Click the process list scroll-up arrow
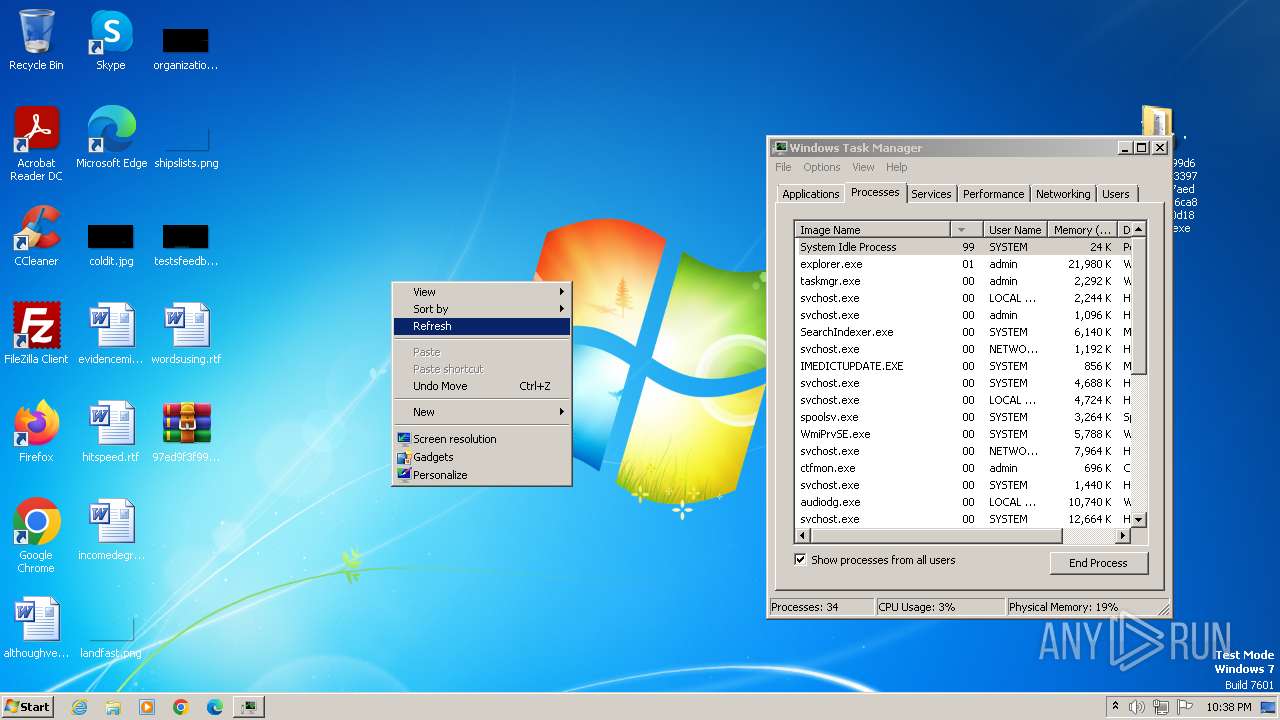The width and height of the screenshot is (1280, 720). pos(1139,229)
